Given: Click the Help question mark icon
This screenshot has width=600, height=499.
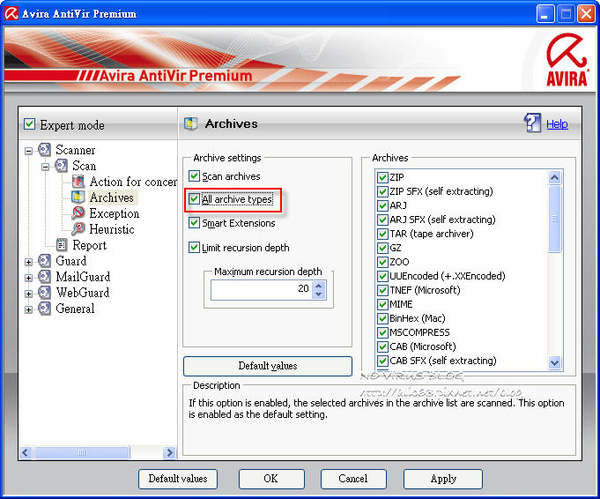Looking at the screenshot, I should [532, 123].
